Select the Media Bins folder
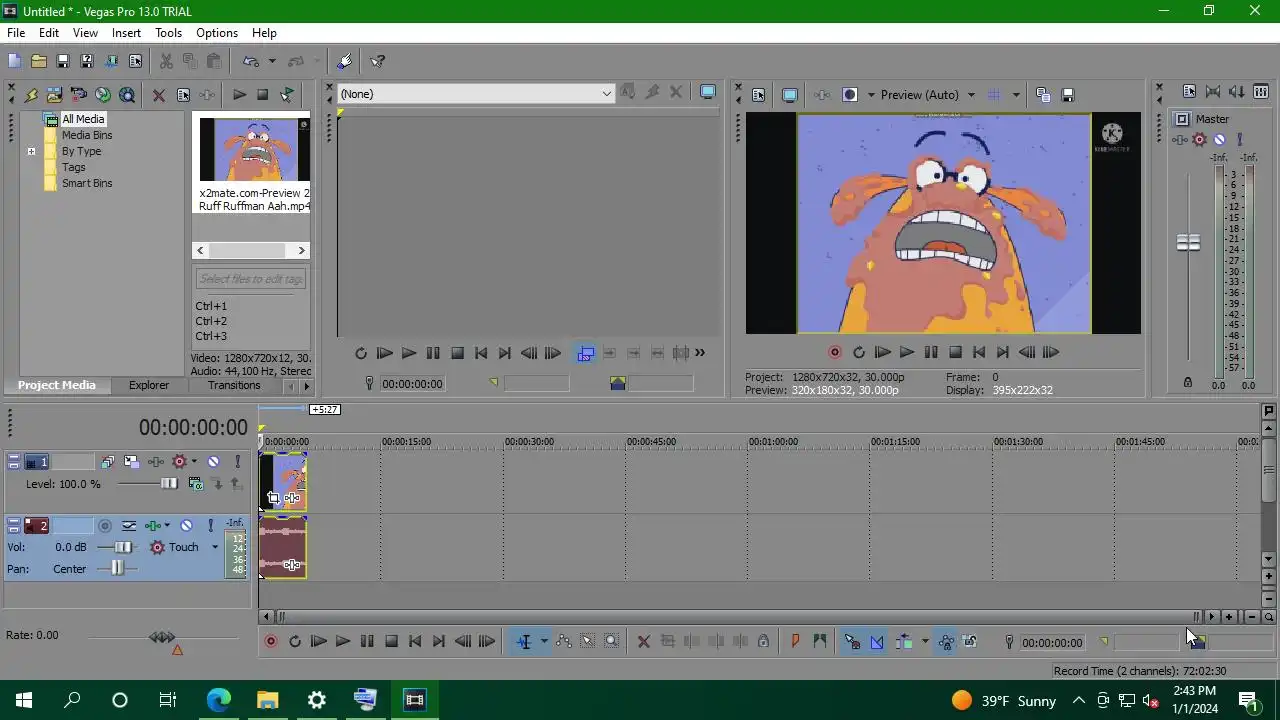Image resolution: width=1280 pixels, height=720 pixels. [x=87, y=135]
